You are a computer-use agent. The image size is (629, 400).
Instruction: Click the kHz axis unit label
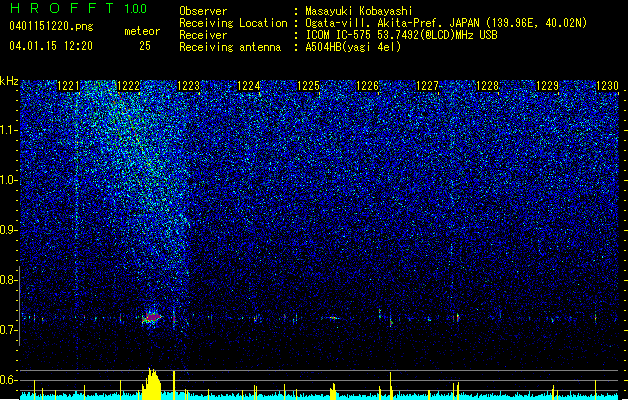click(x=9, y=81)
